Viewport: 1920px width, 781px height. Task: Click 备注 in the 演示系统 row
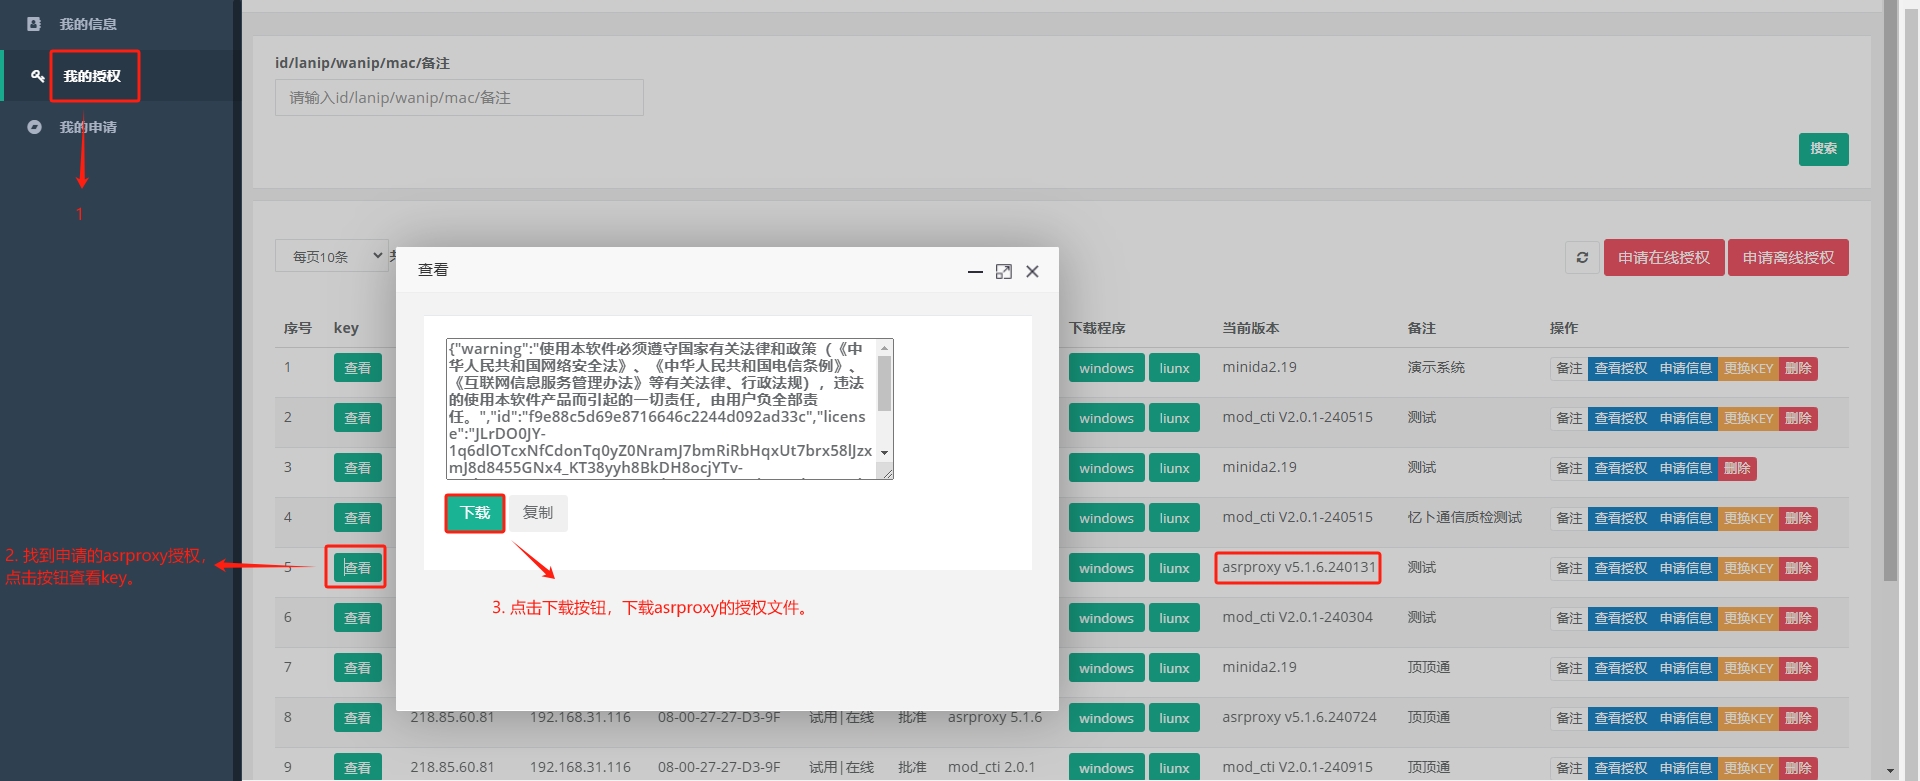[1569, 368]
